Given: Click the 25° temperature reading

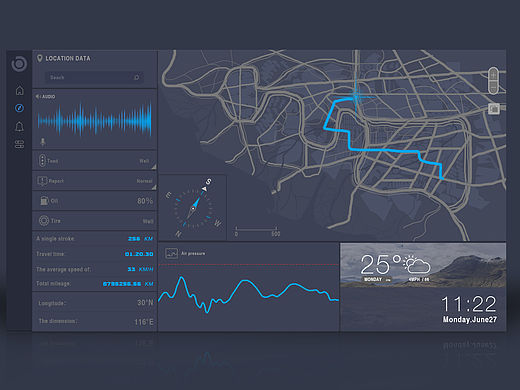Looking at the screenshot, I should coord(381,264).
